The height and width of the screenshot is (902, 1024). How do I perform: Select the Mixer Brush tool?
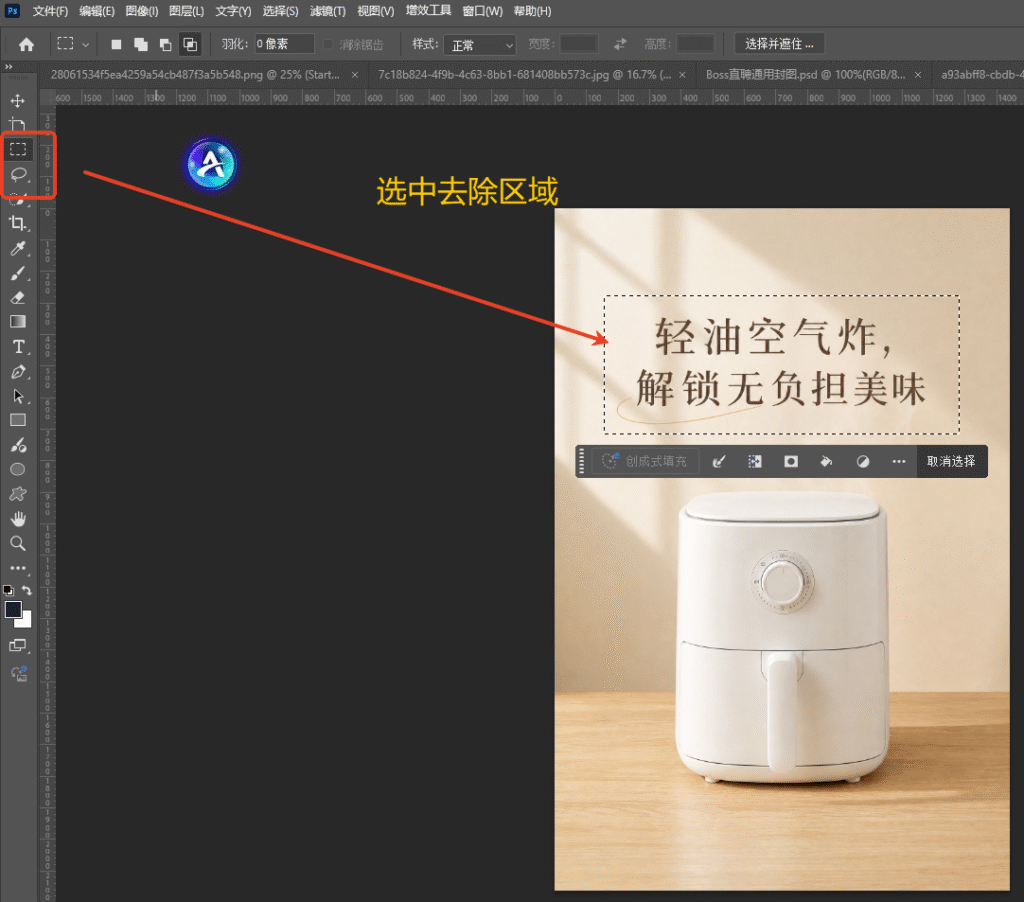coord(18,445)
